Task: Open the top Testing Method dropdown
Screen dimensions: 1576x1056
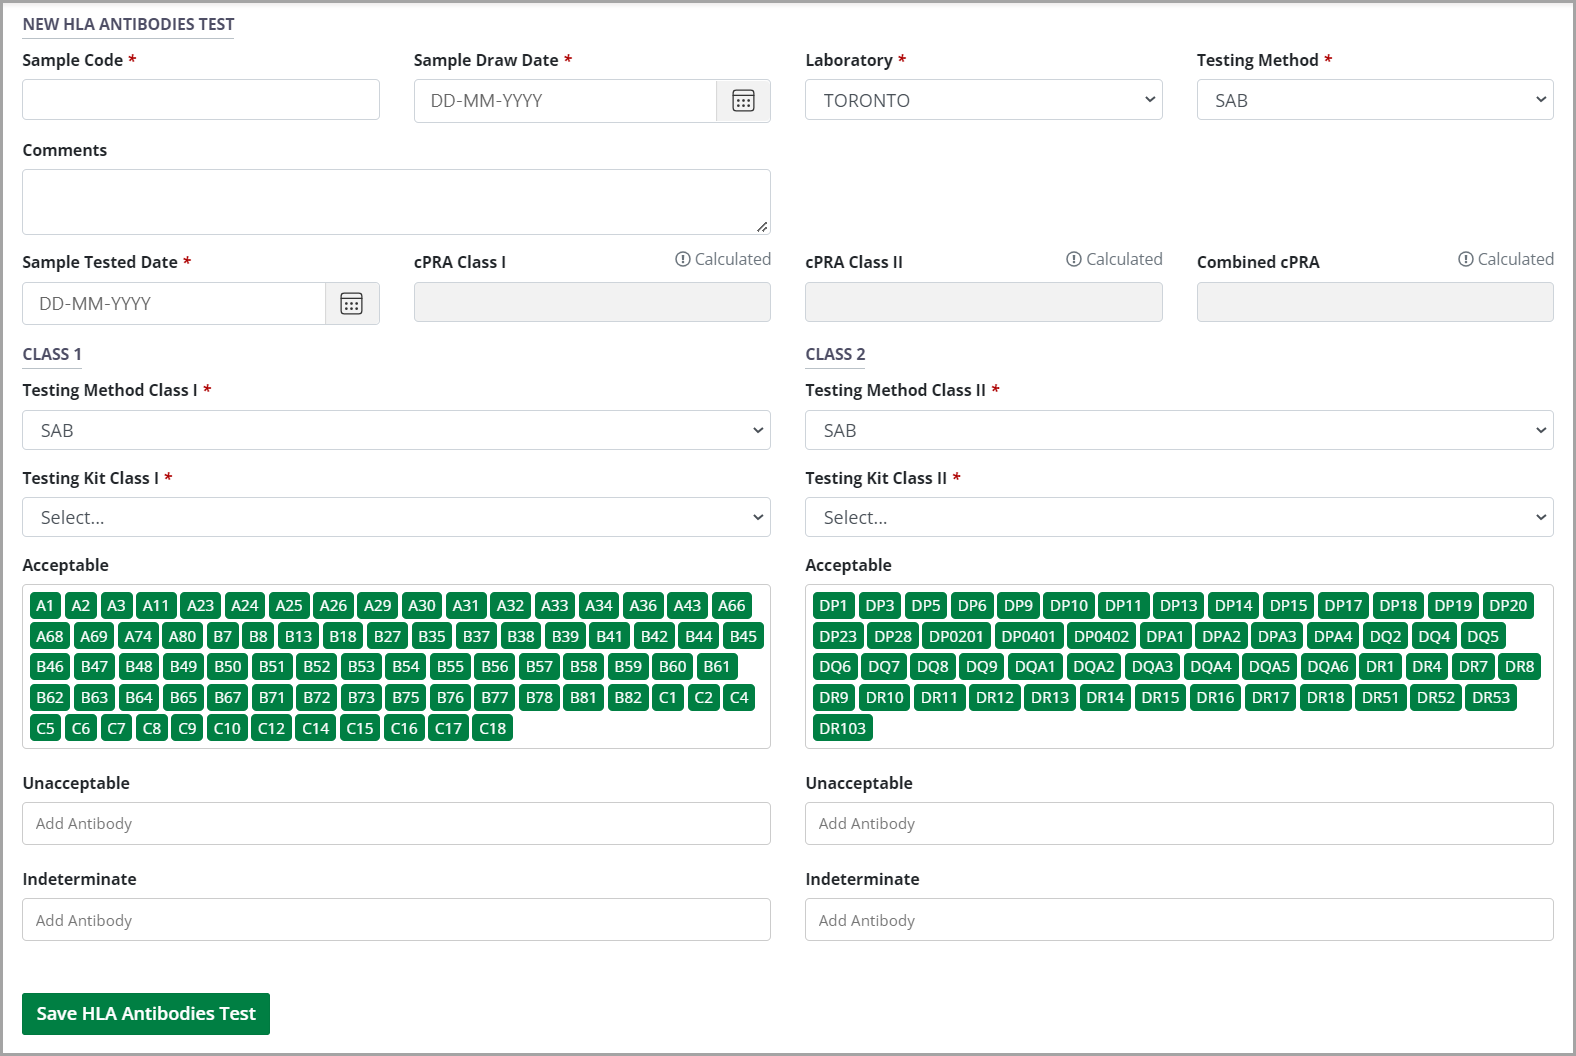Action: click(x=1374, y=100)
